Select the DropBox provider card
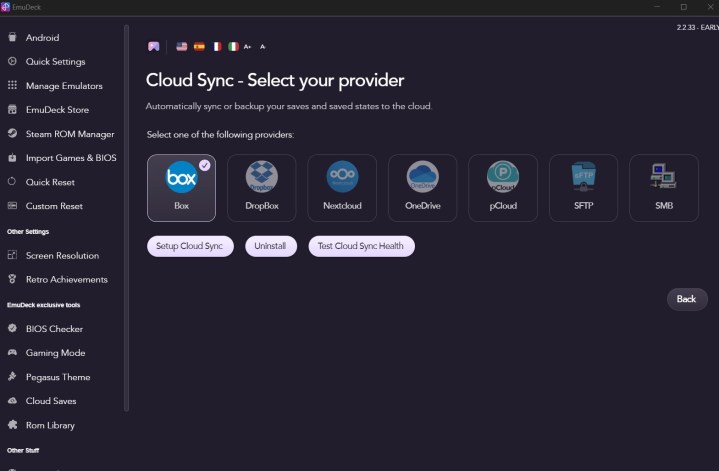The height and width of the screenshot is (471, 719). [x=262, y=188]
